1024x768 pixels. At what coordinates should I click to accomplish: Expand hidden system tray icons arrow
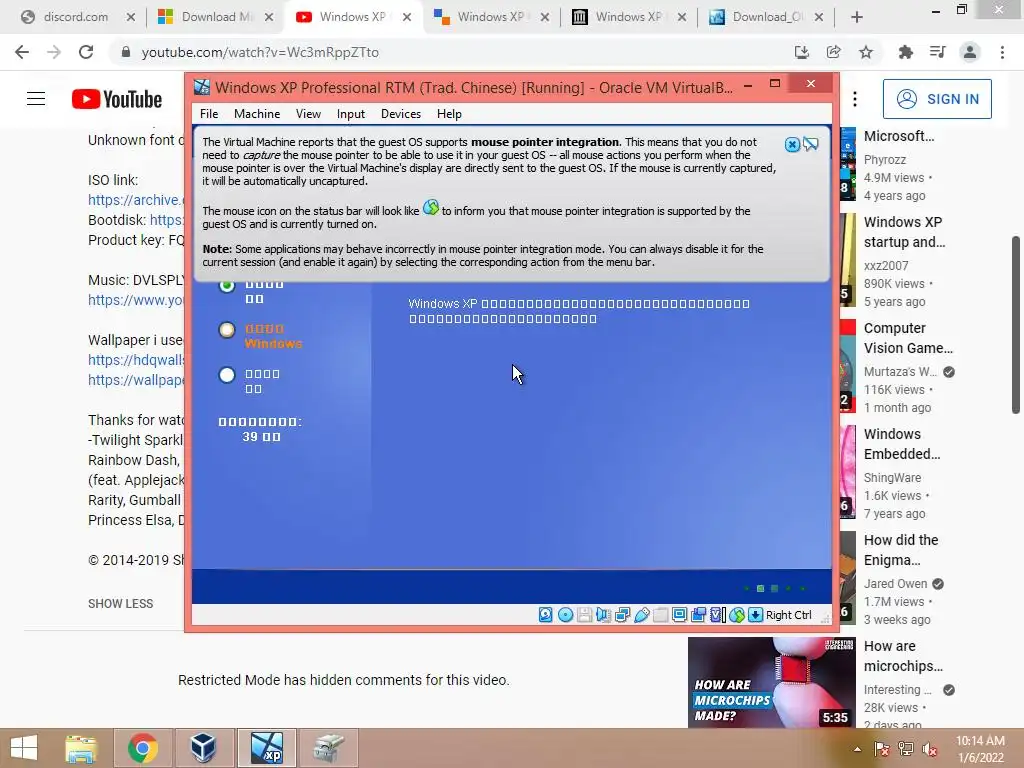coord(857,749)
